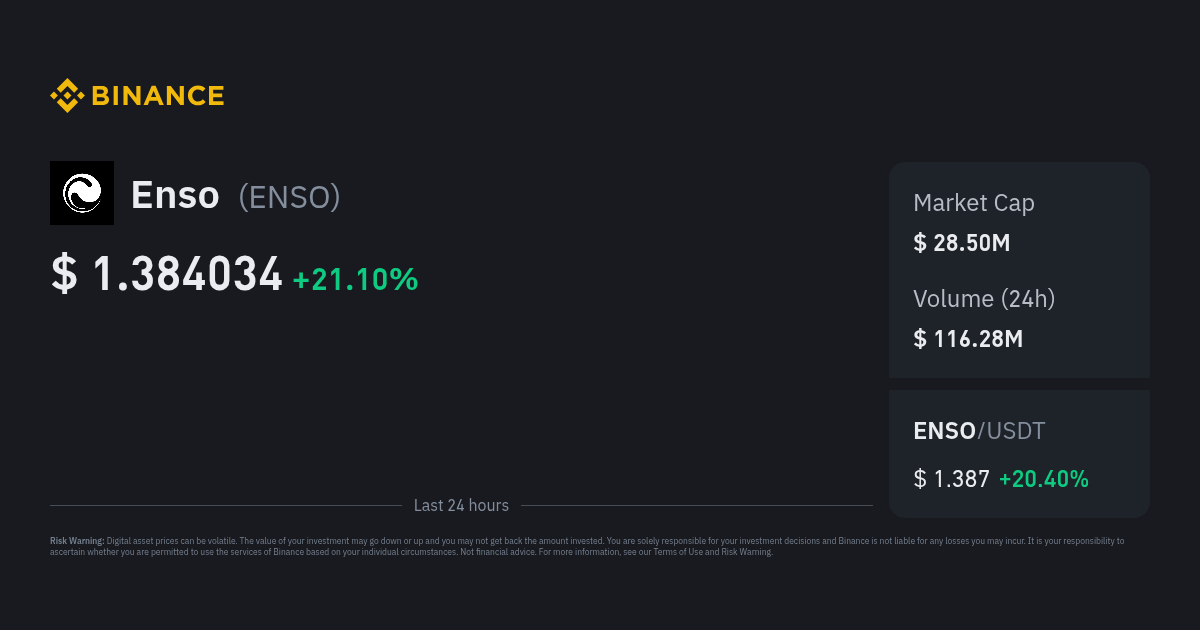Click the dollar sign before 1.384034

[63, 275]
